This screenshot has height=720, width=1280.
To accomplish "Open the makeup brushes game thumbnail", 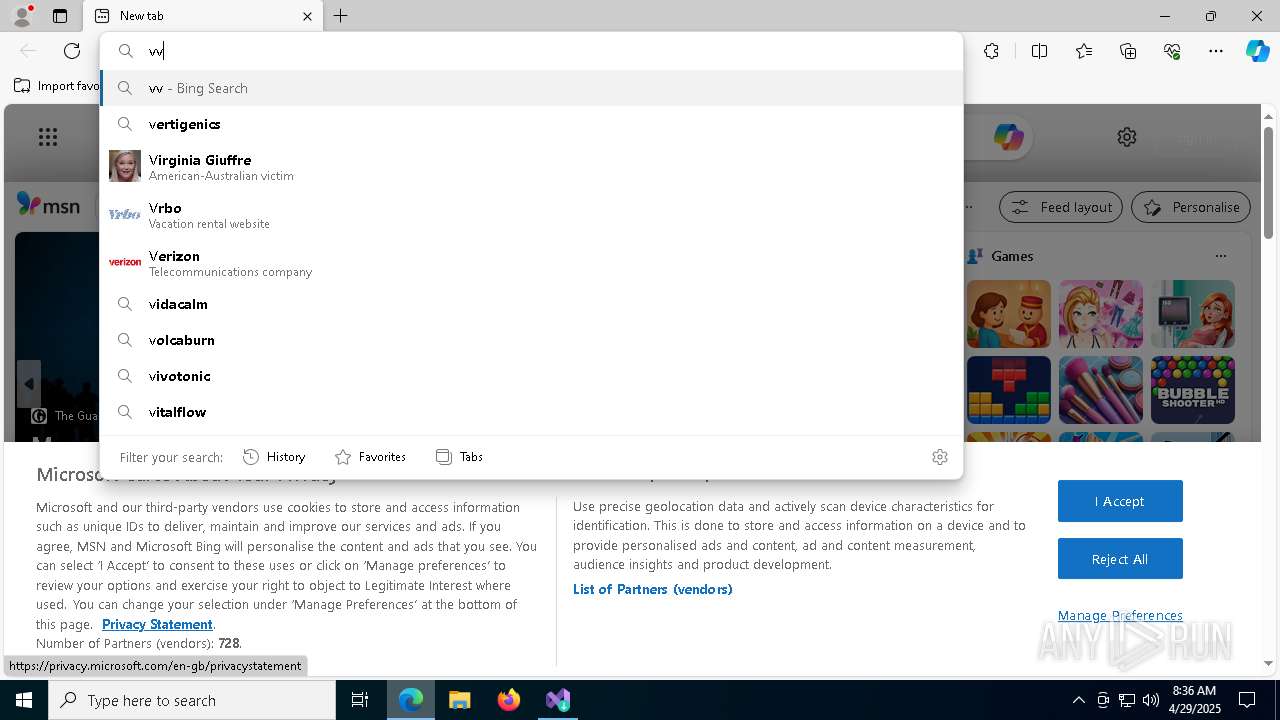I will (1101, 390).
